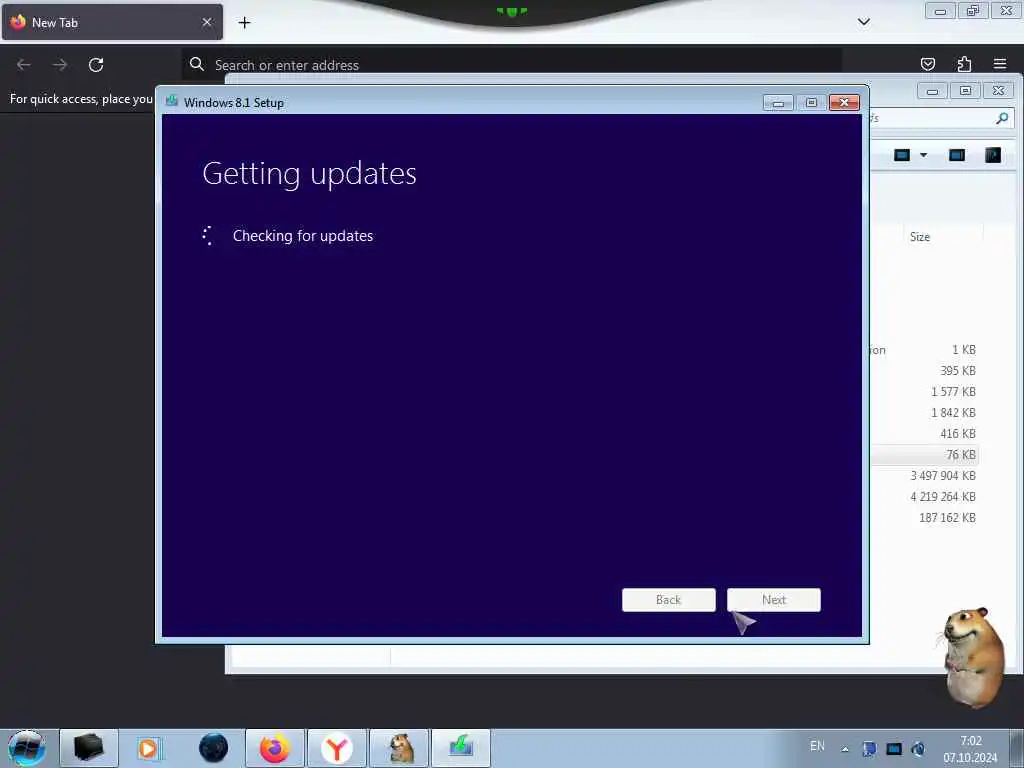Image resolution: width=1024 pixels, height=768 pixels.
Task: Click the network tray icon
Action: click(894, 749)
